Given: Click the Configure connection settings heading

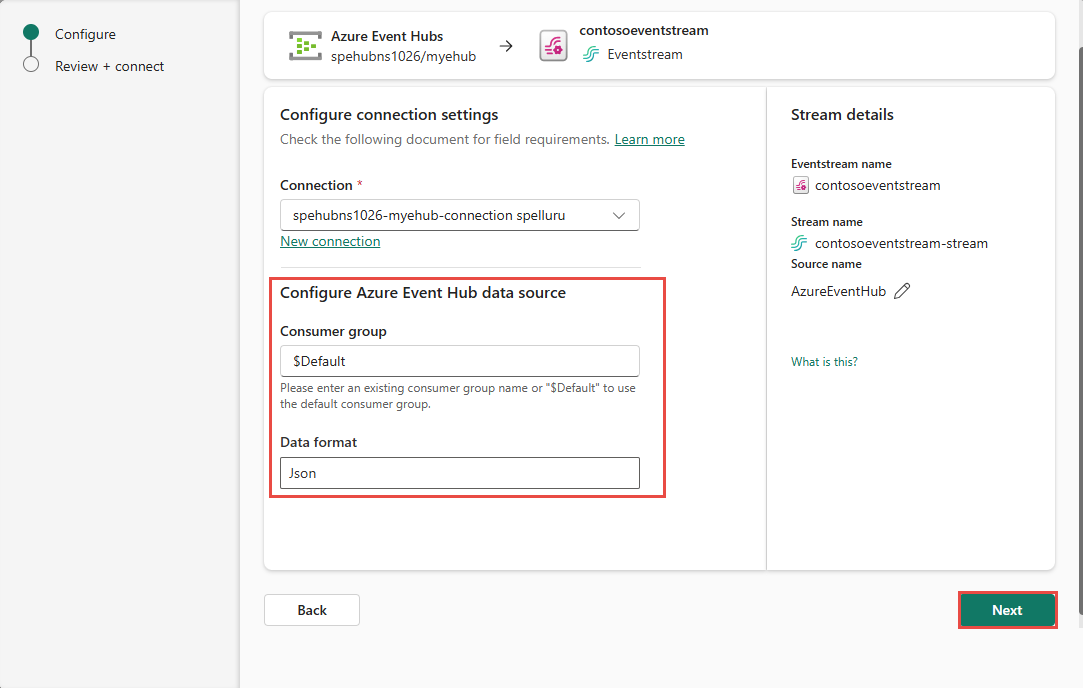Looking at the screenshot, I should (x=389, y=115).
